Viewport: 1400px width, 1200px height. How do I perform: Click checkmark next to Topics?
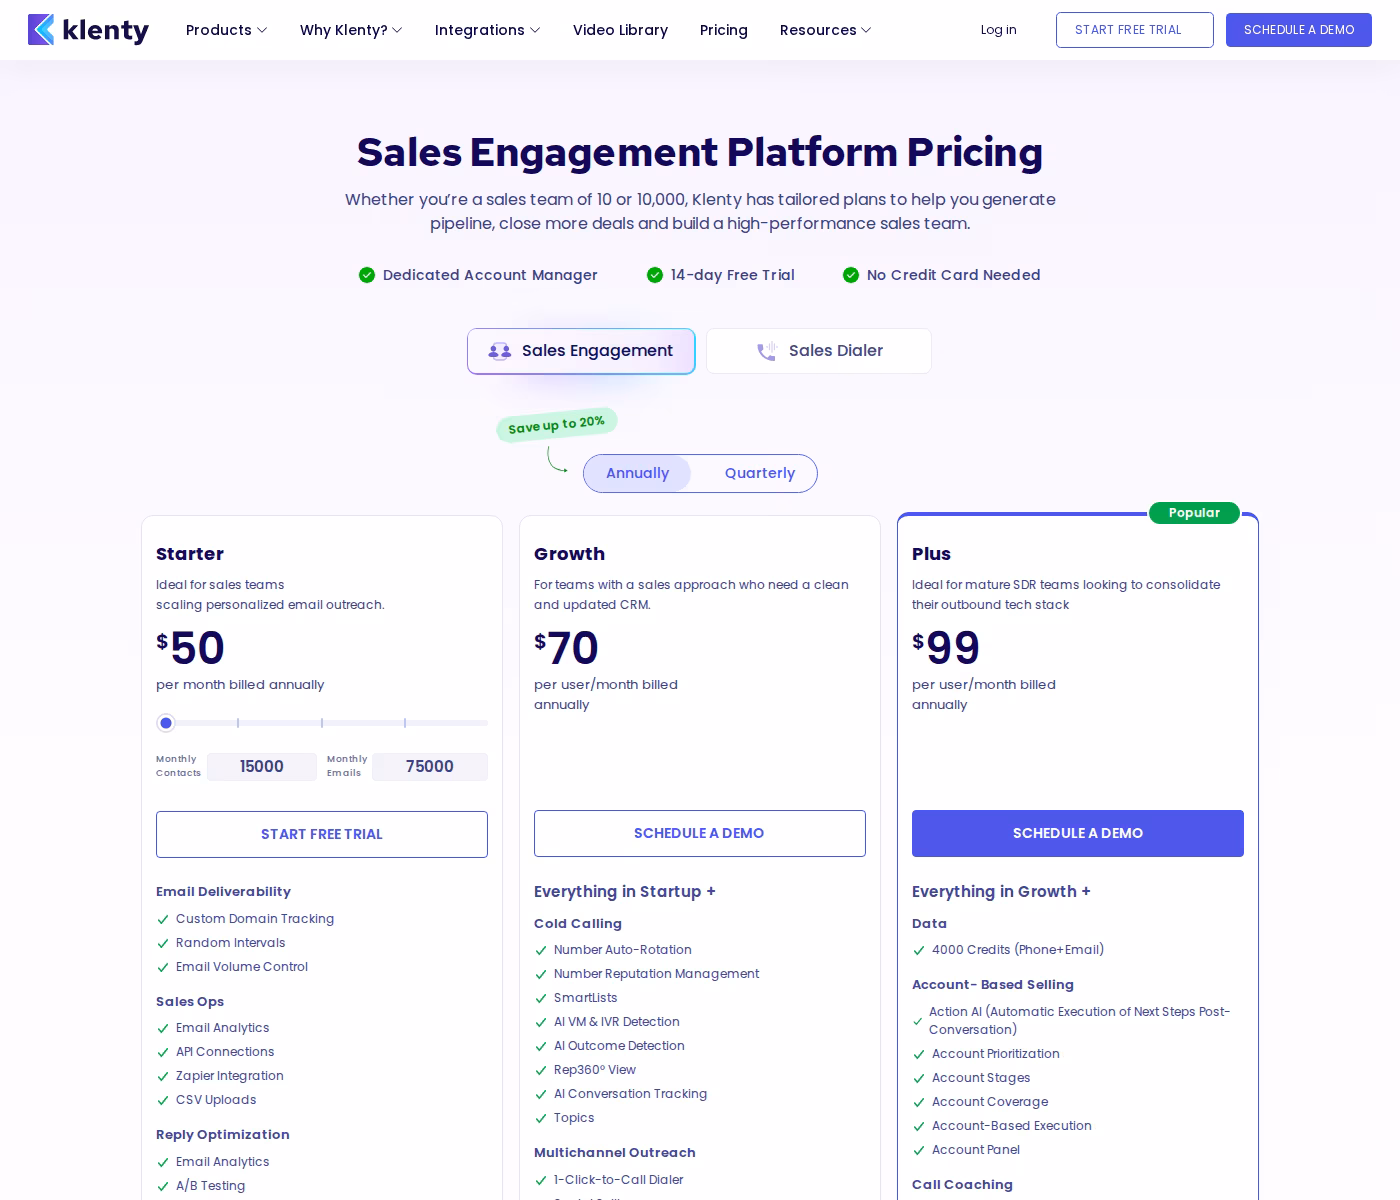(x=541, y=1118)
